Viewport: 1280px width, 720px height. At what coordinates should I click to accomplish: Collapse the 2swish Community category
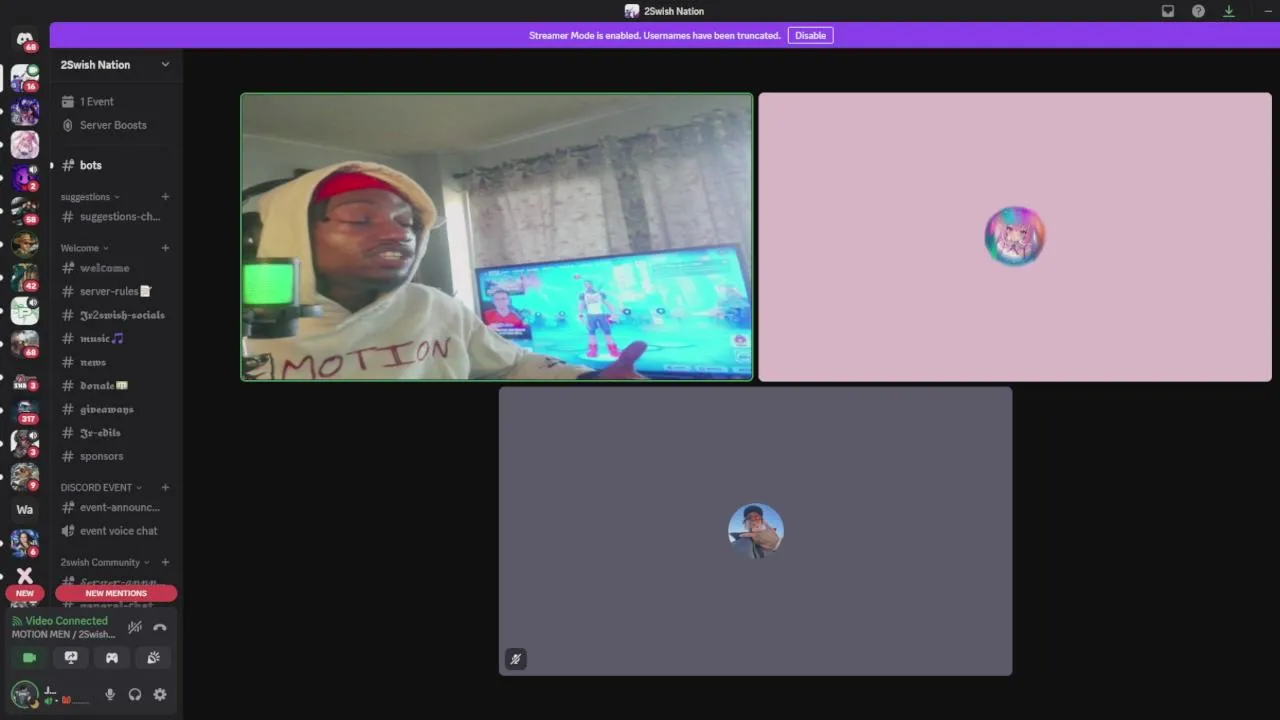[x=105, y=562]
